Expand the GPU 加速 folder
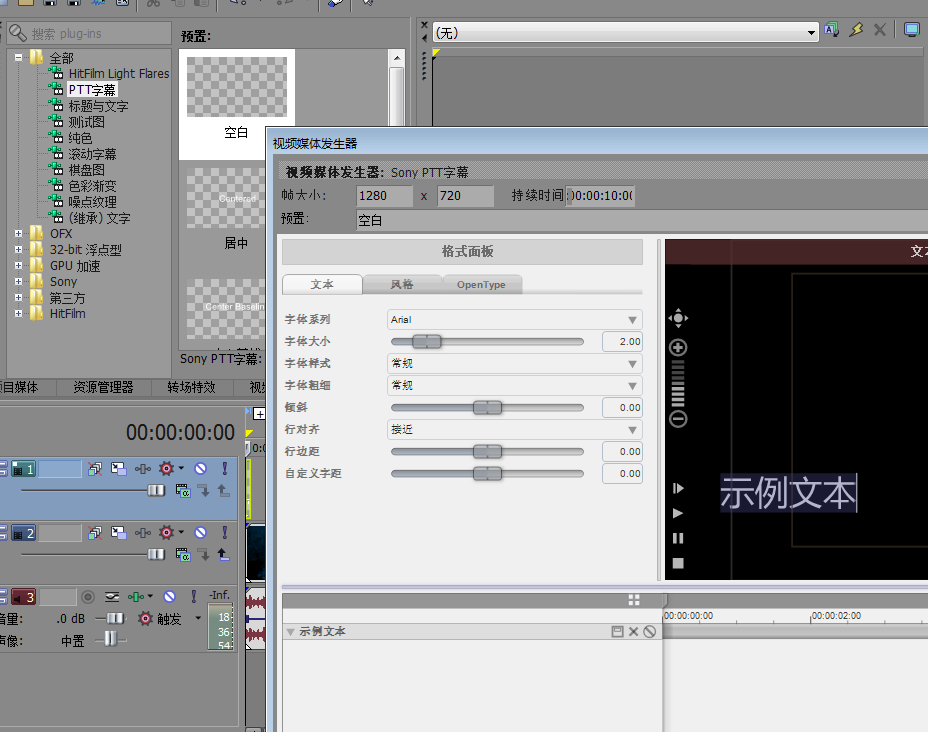The image size is (928, 732). tap(18, 266)
